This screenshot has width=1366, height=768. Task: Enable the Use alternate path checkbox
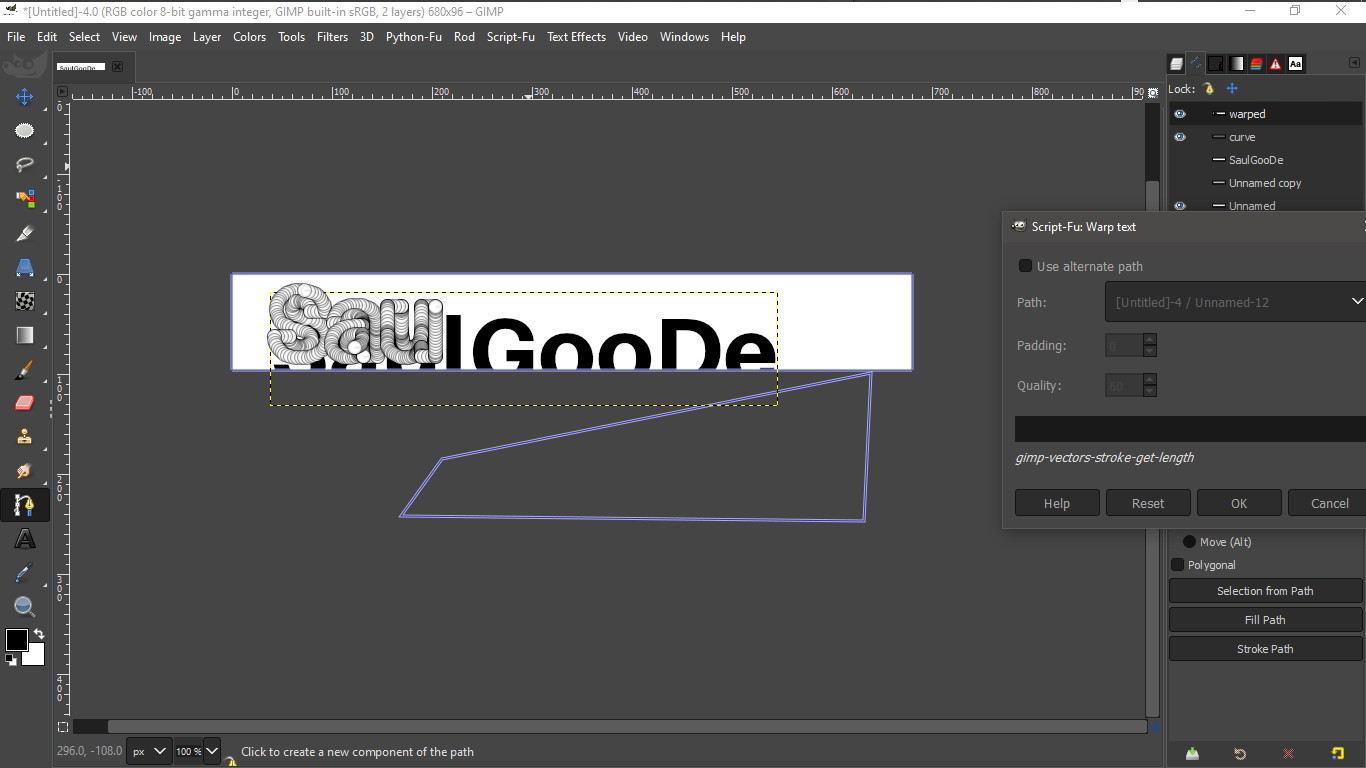1025,266
